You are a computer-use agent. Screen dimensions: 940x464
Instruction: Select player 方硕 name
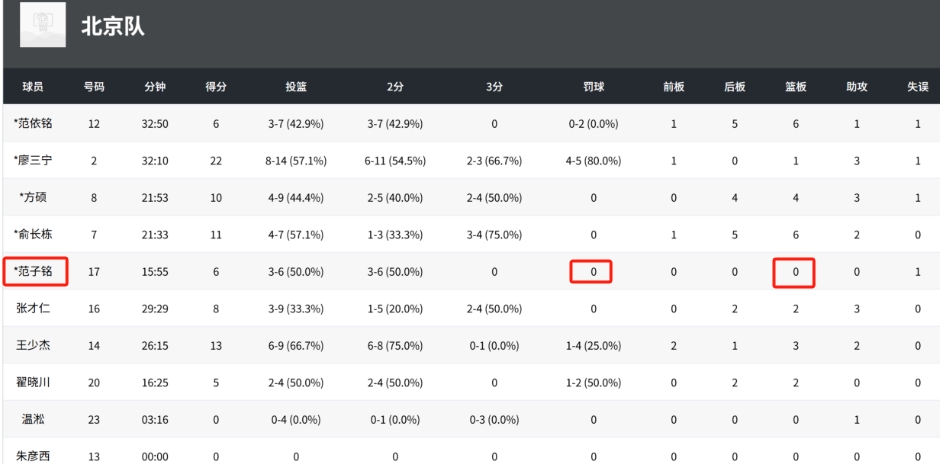pos(33,197)
